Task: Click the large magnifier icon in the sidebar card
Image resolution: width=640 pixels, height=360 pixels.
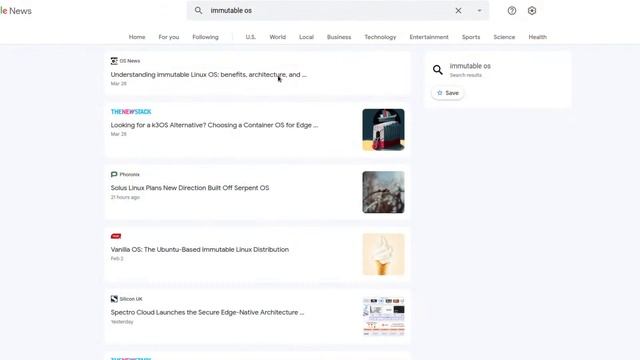Action: click(438, 70)
